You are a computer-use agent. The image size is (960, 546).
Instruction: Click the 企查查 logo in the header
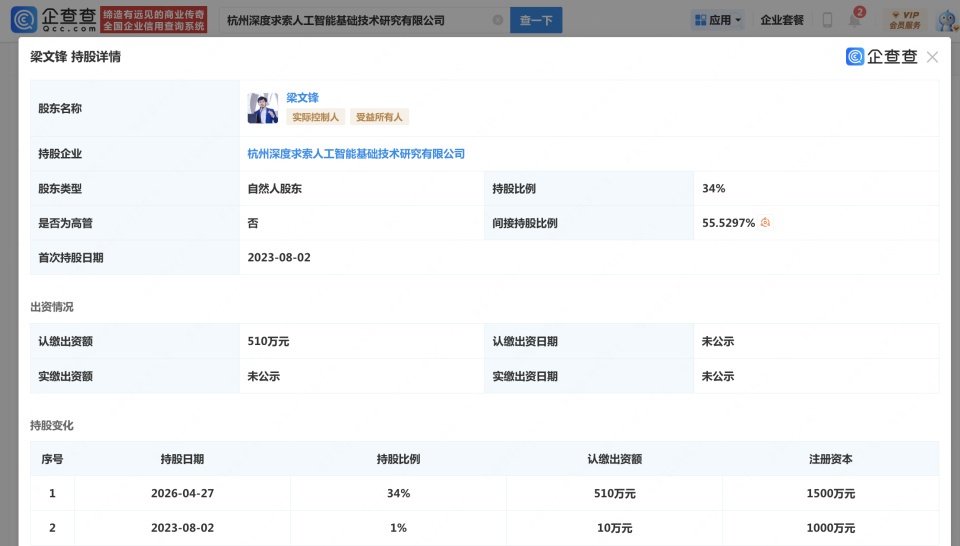[55, 20]
